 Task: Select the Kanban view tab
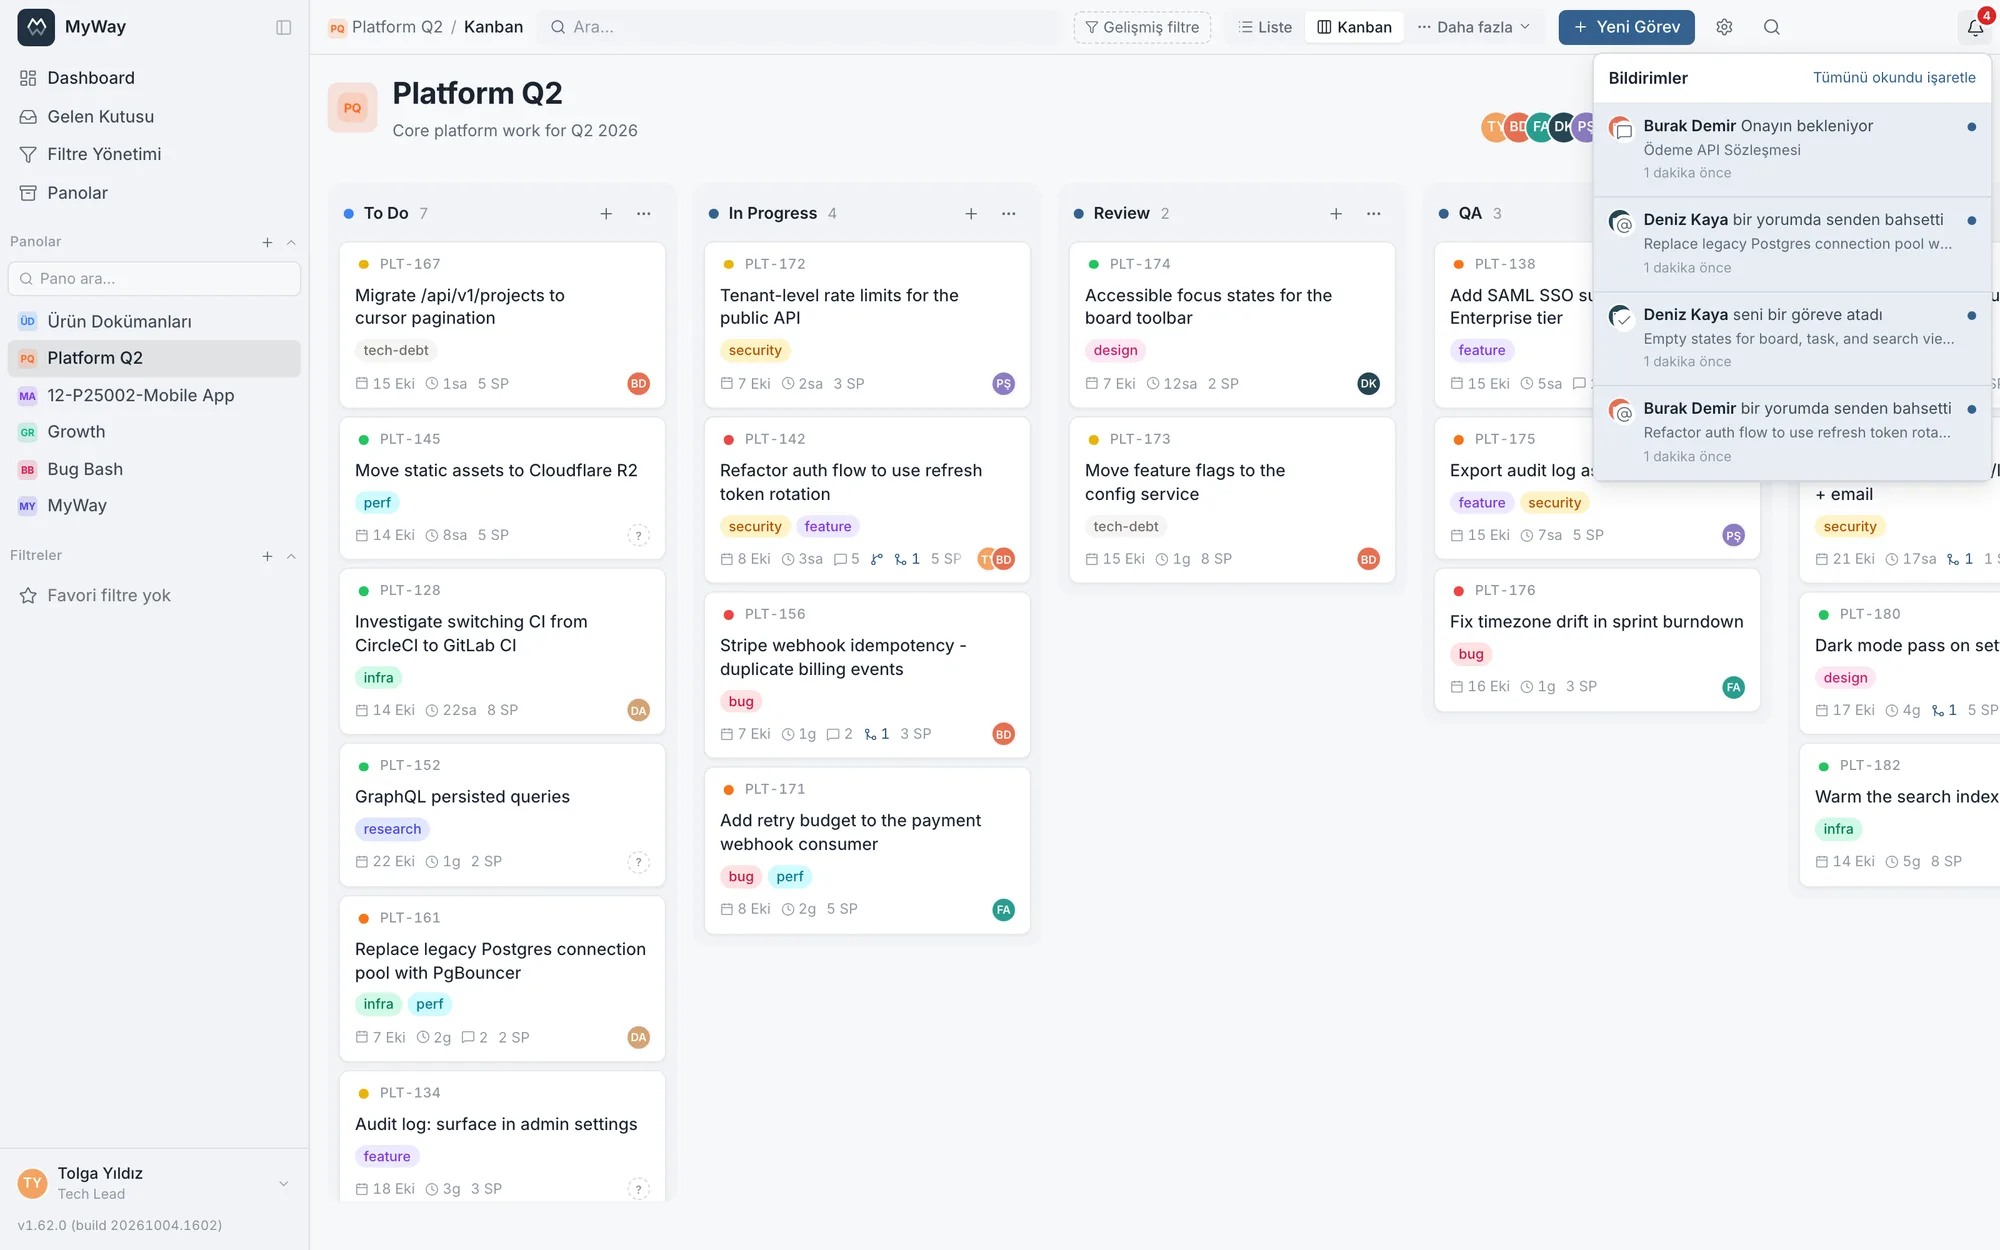pos(1354,27)
